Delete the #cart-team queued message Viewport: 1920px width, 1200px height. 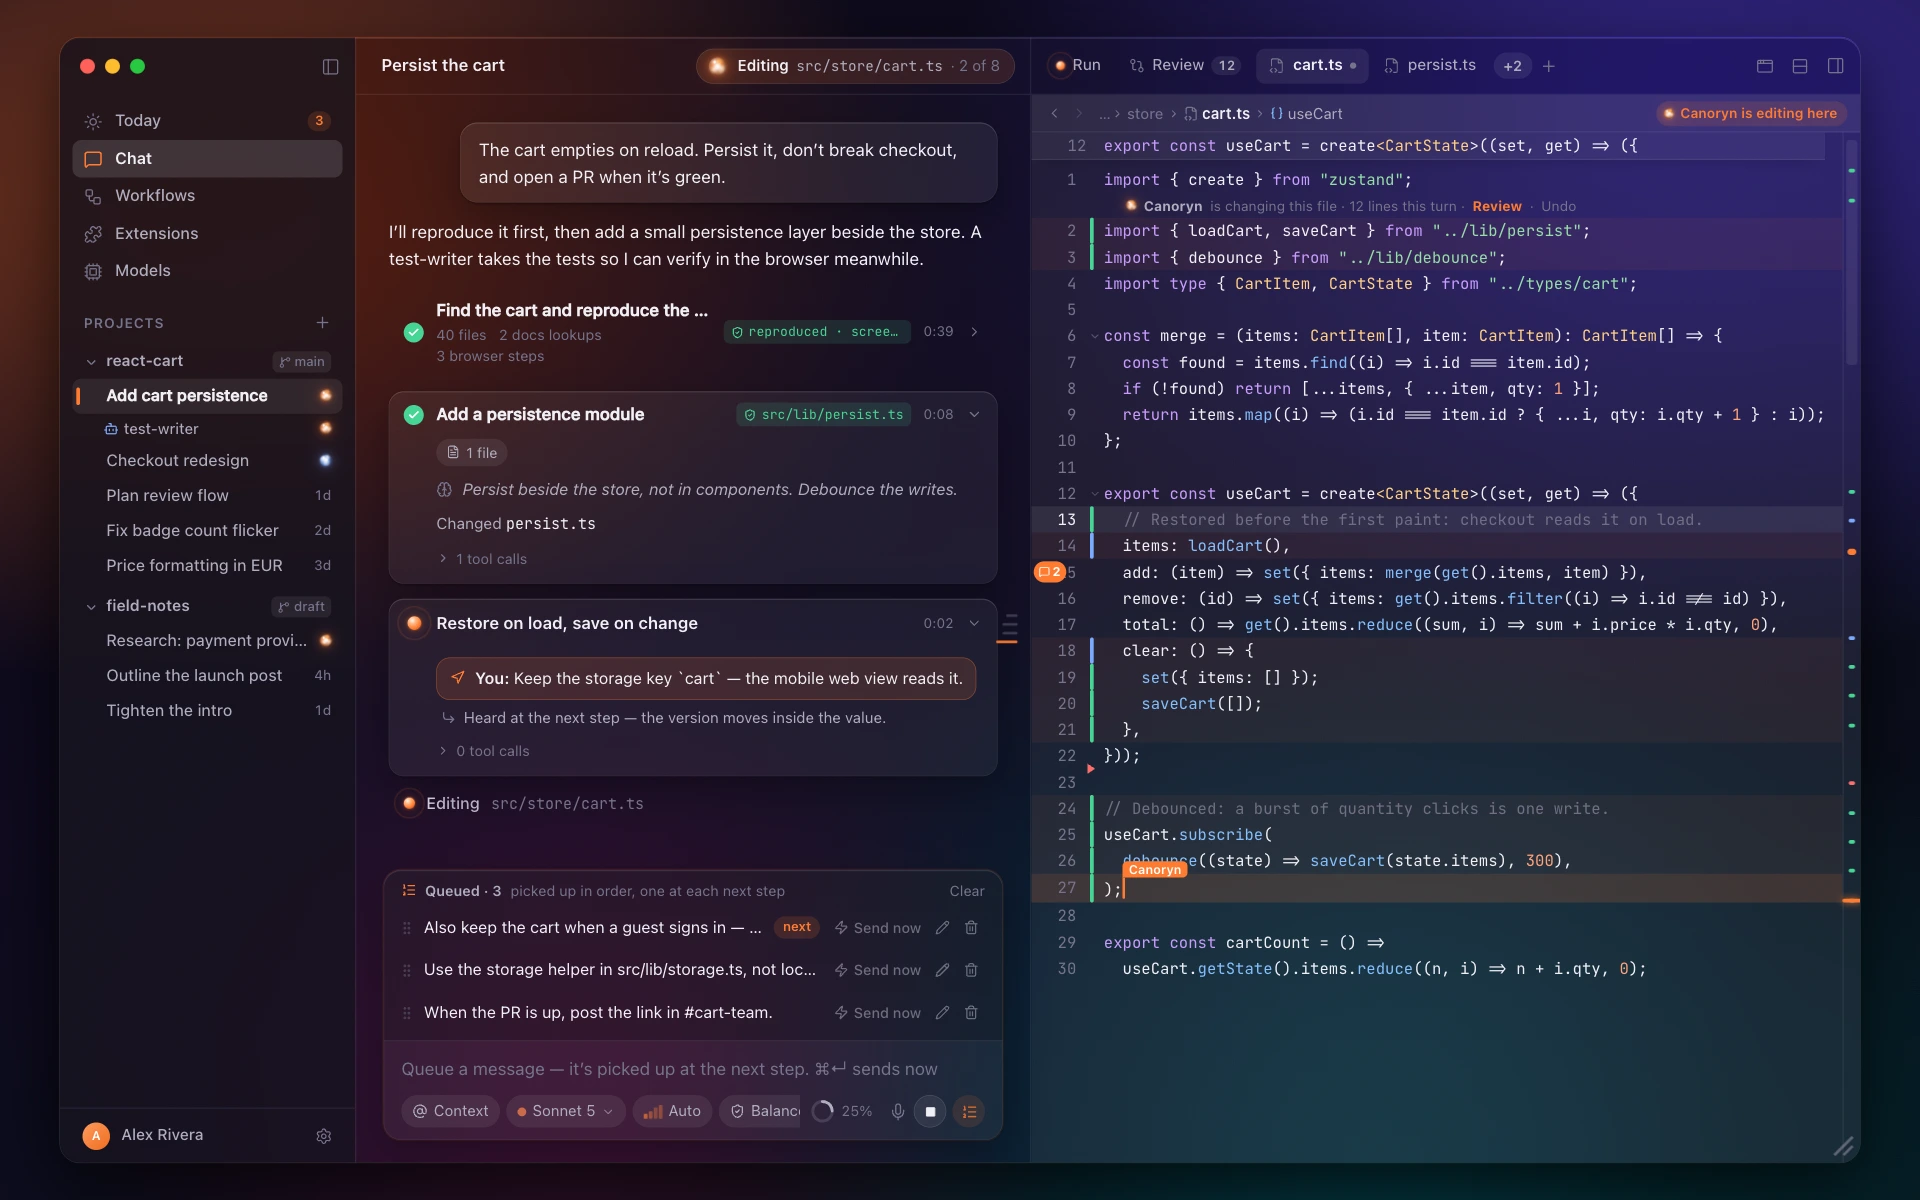pos(971,1013)
